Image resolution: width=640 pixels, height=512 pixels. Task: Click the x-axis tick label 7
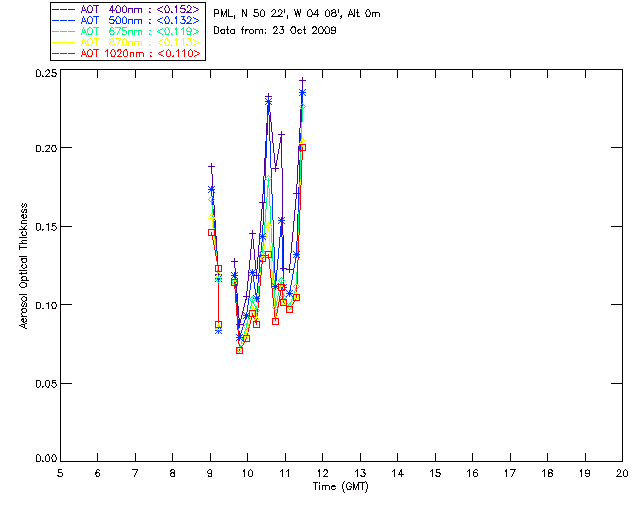tap(135, 473)
